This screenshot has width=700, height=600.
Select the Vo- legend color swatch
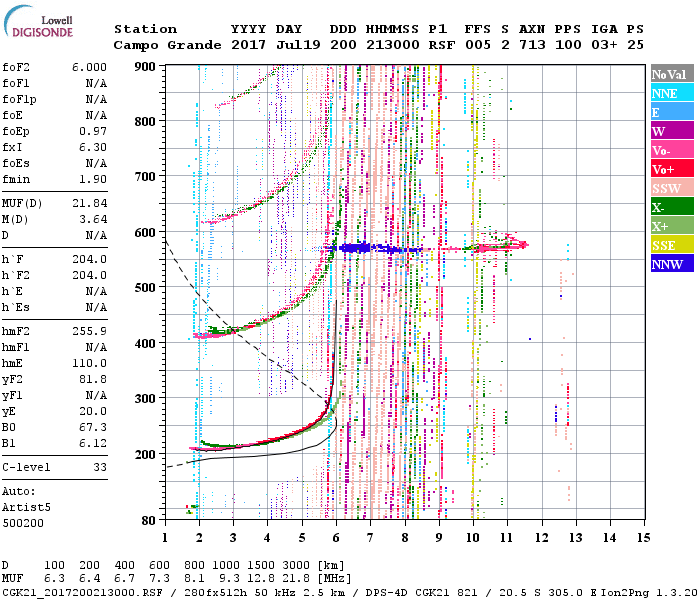point(672,150)
